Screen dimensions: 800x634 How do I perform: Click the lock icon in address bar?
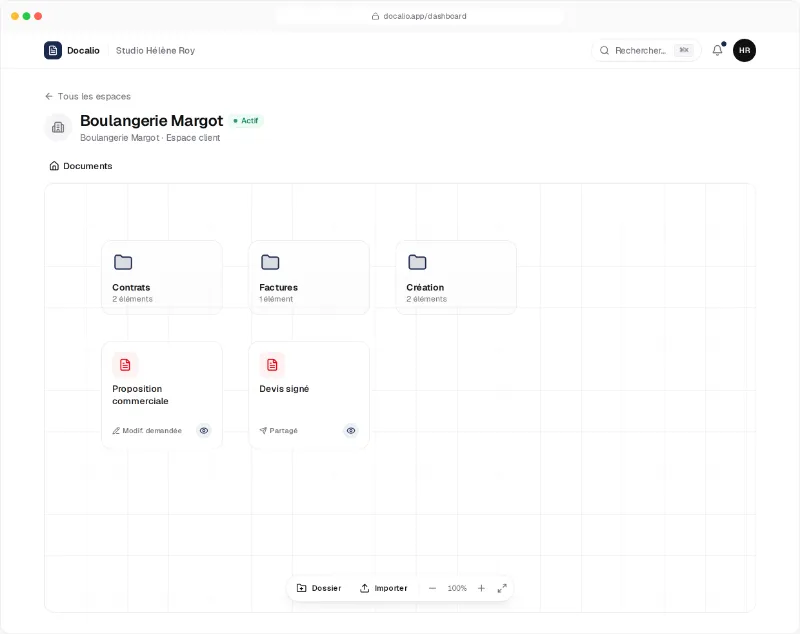point(375,16)
